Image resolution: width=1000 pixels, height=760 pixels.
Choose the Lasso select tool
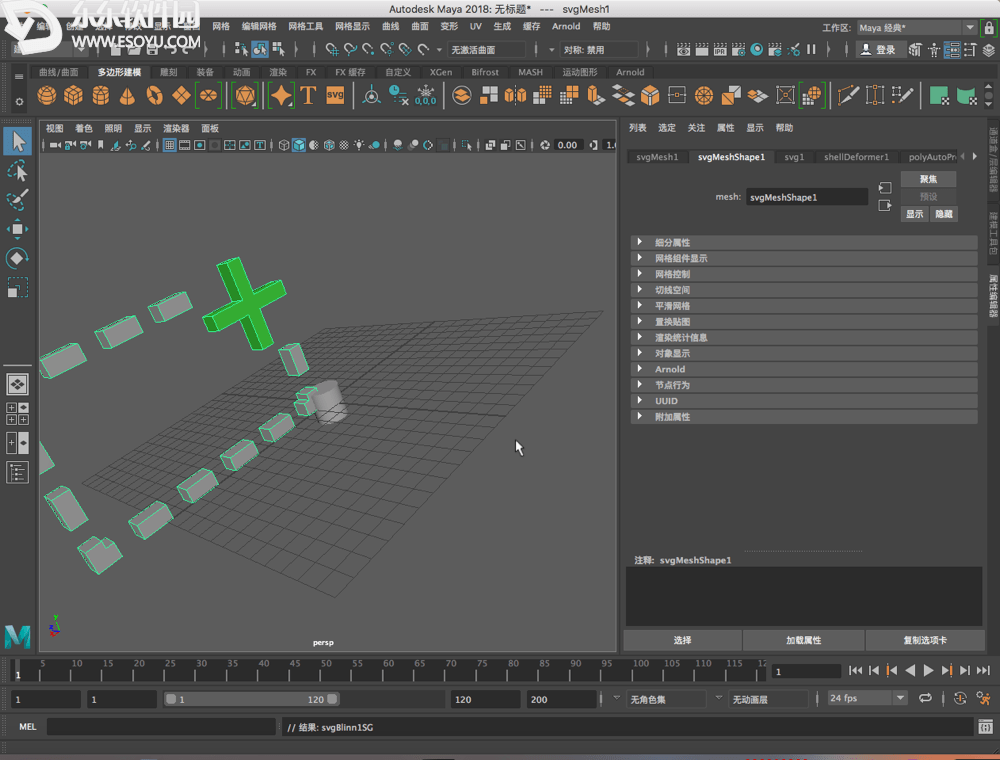pyautogui.click(x=18, y=172)
